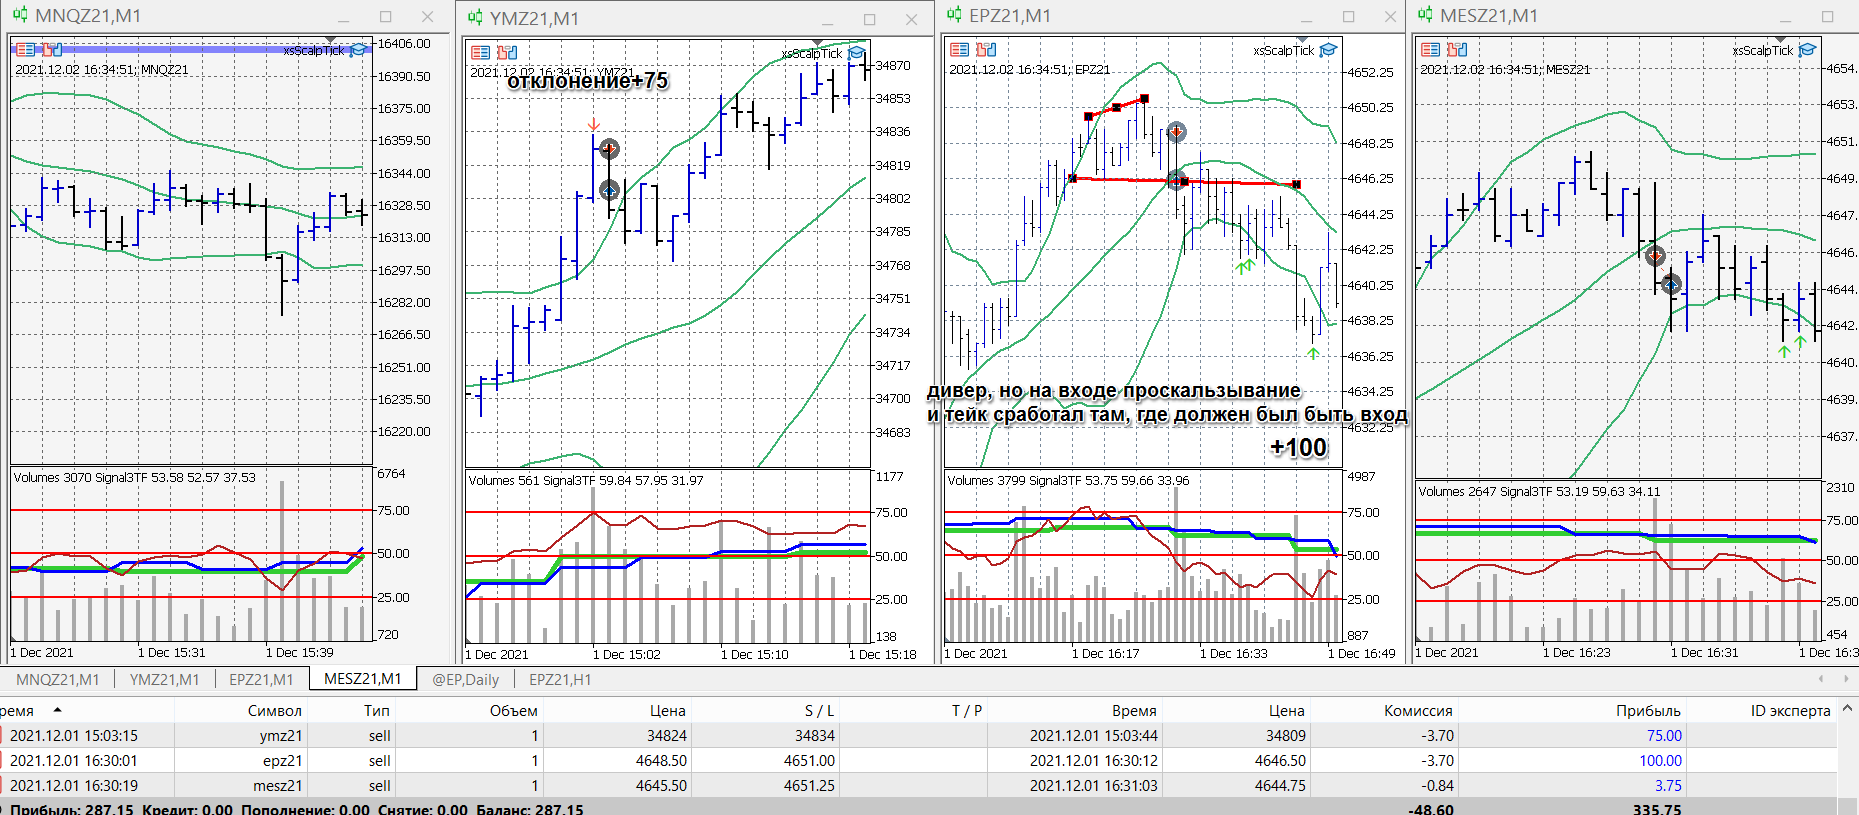Click sell entry marker on EPZ21 chart
Viewport: 1859px width, 815px height.
tap(1177, 131)
